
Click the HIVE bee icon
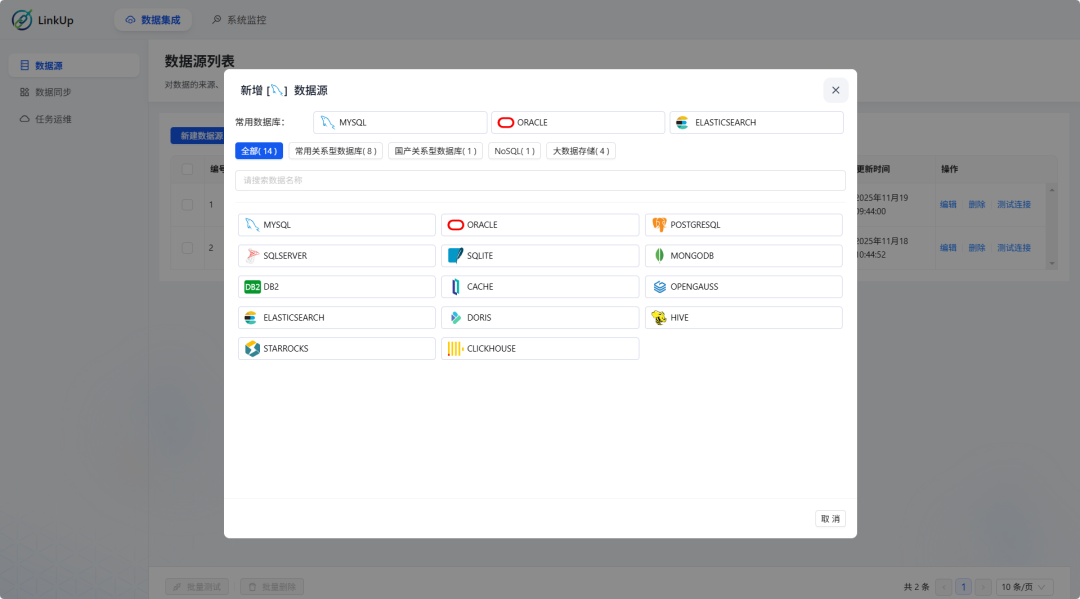[x=659, y=317]
